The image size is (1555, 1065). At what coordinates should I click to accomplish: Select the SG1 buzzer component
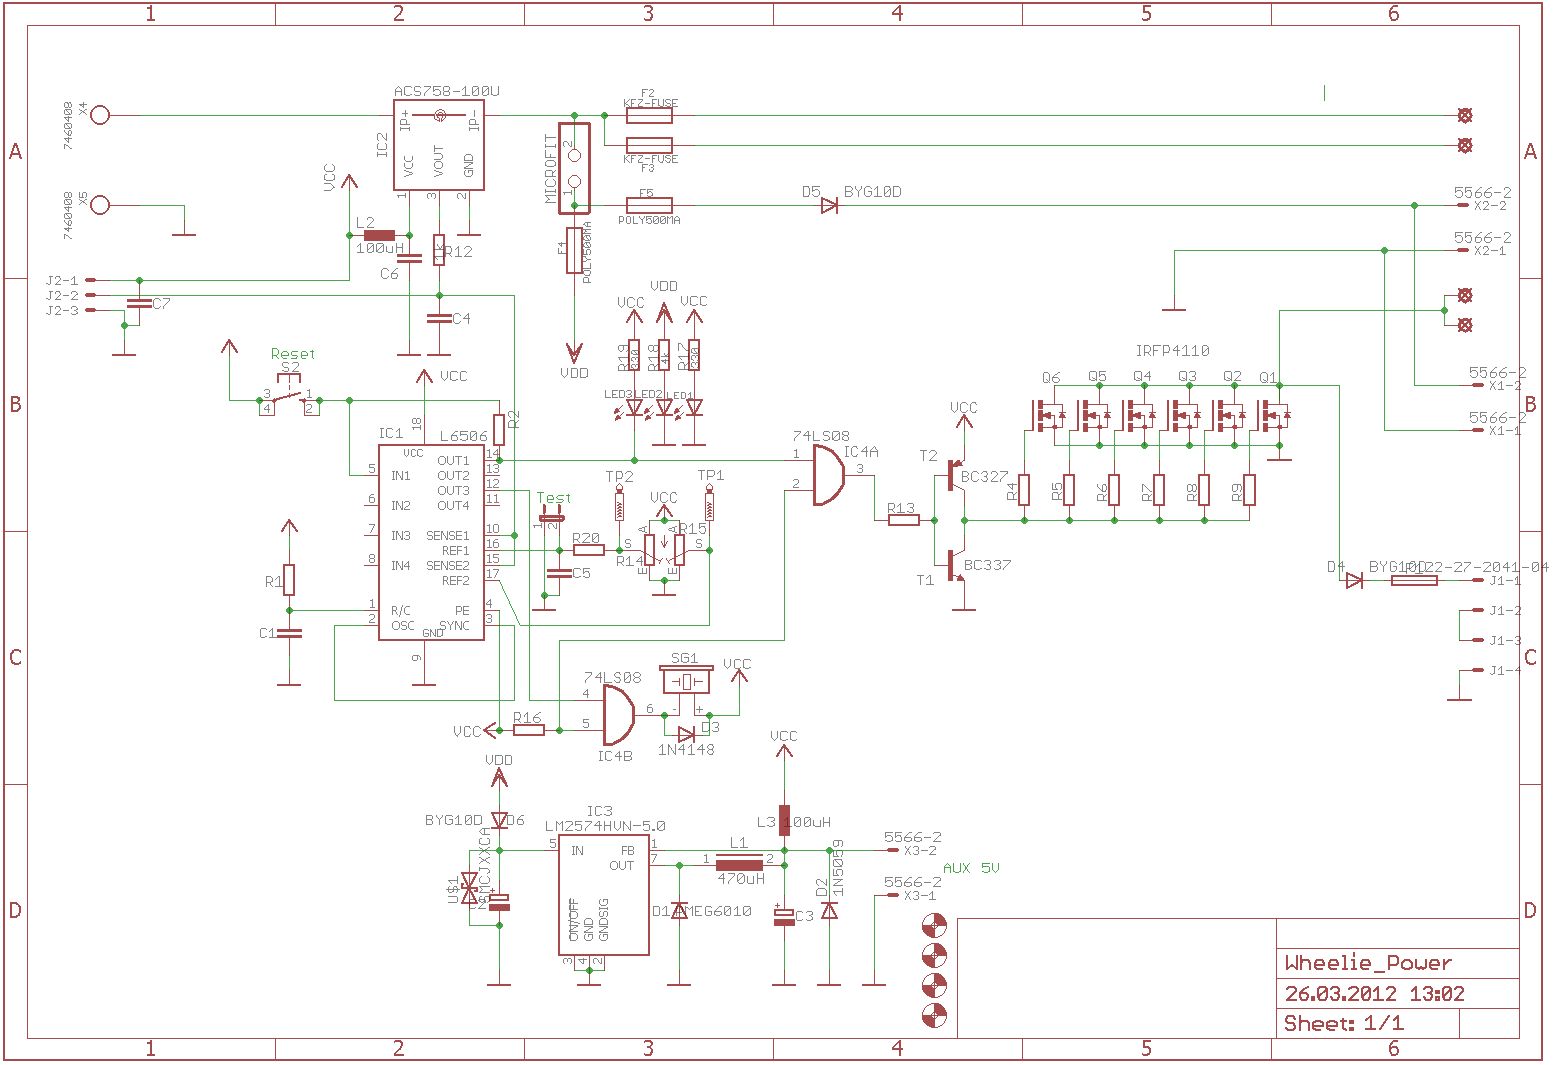pos(686,681)
